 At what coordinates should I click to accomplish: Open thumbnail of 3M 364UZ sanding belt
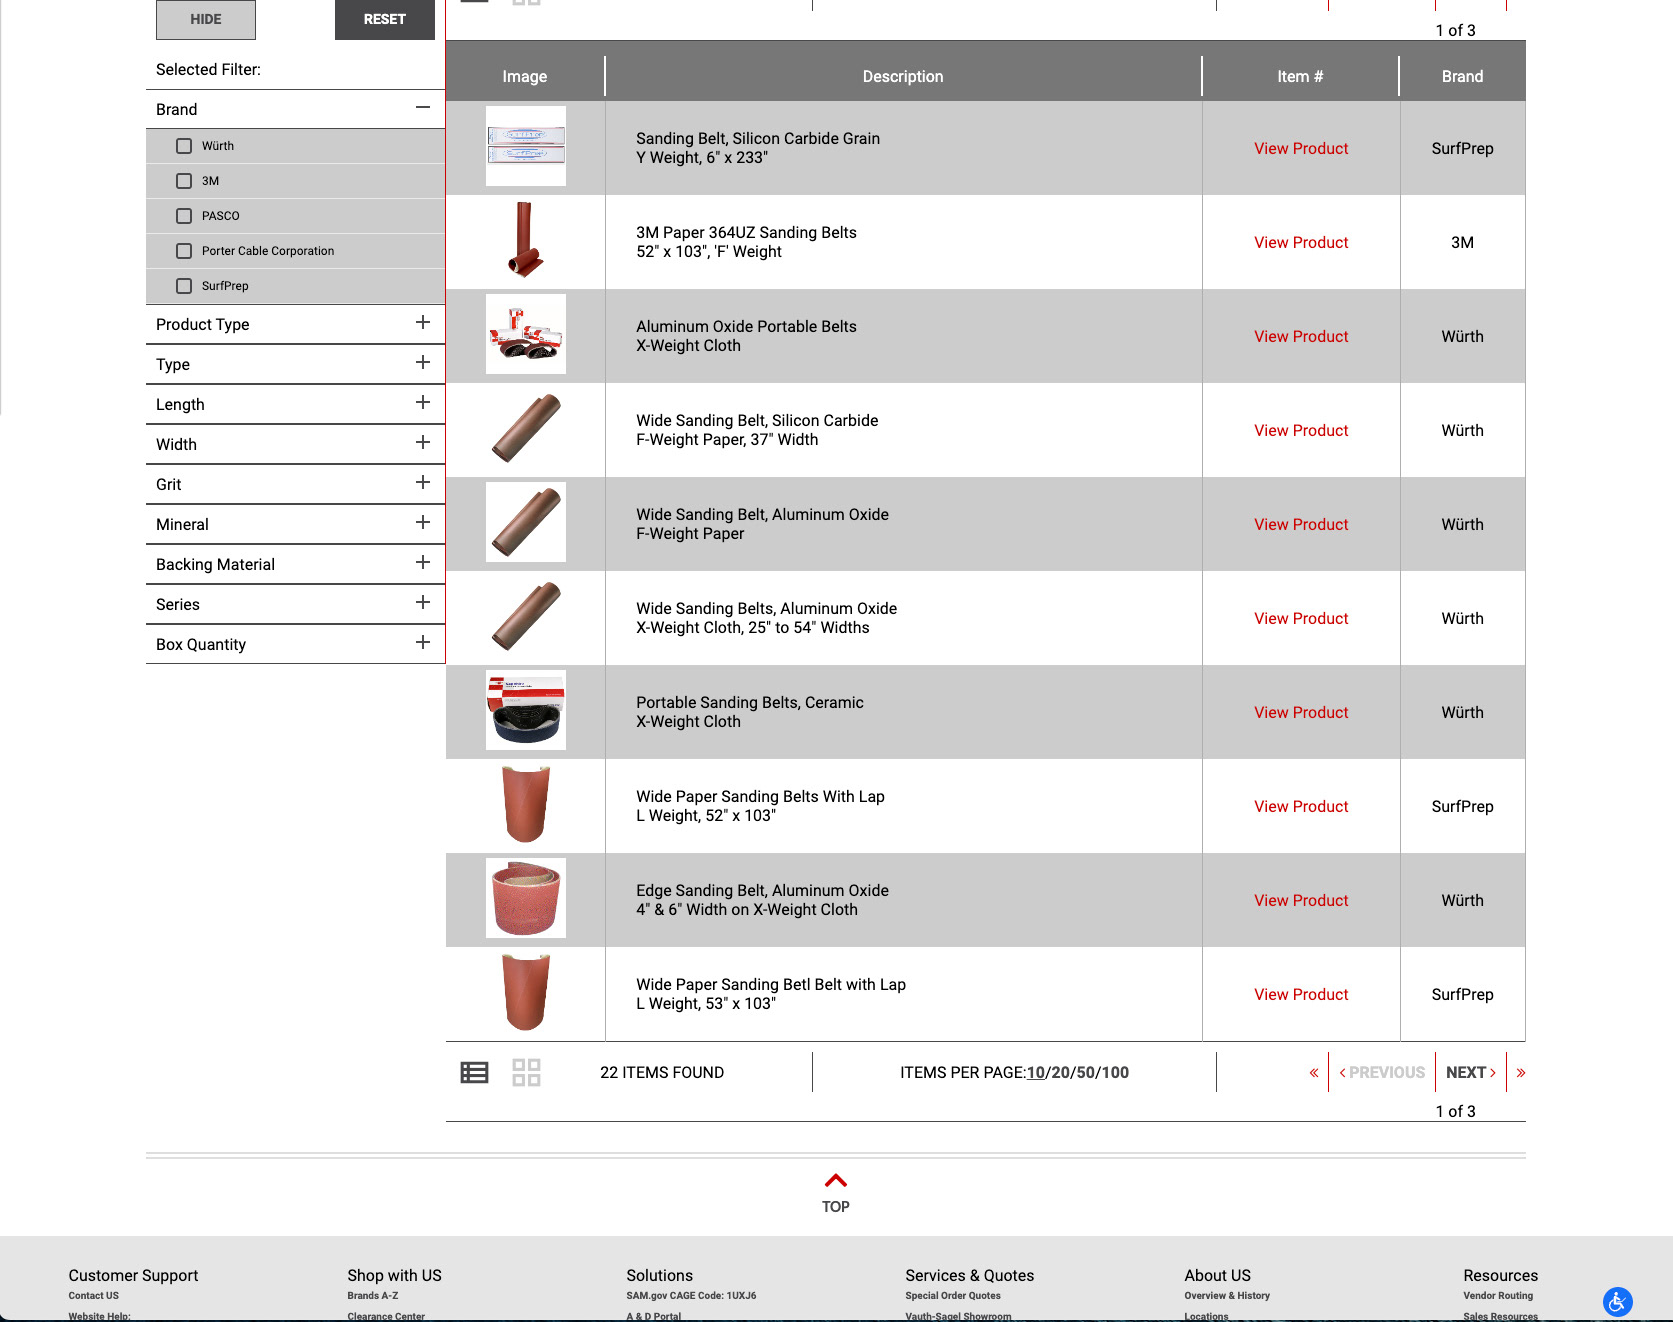tap(526, 240)
